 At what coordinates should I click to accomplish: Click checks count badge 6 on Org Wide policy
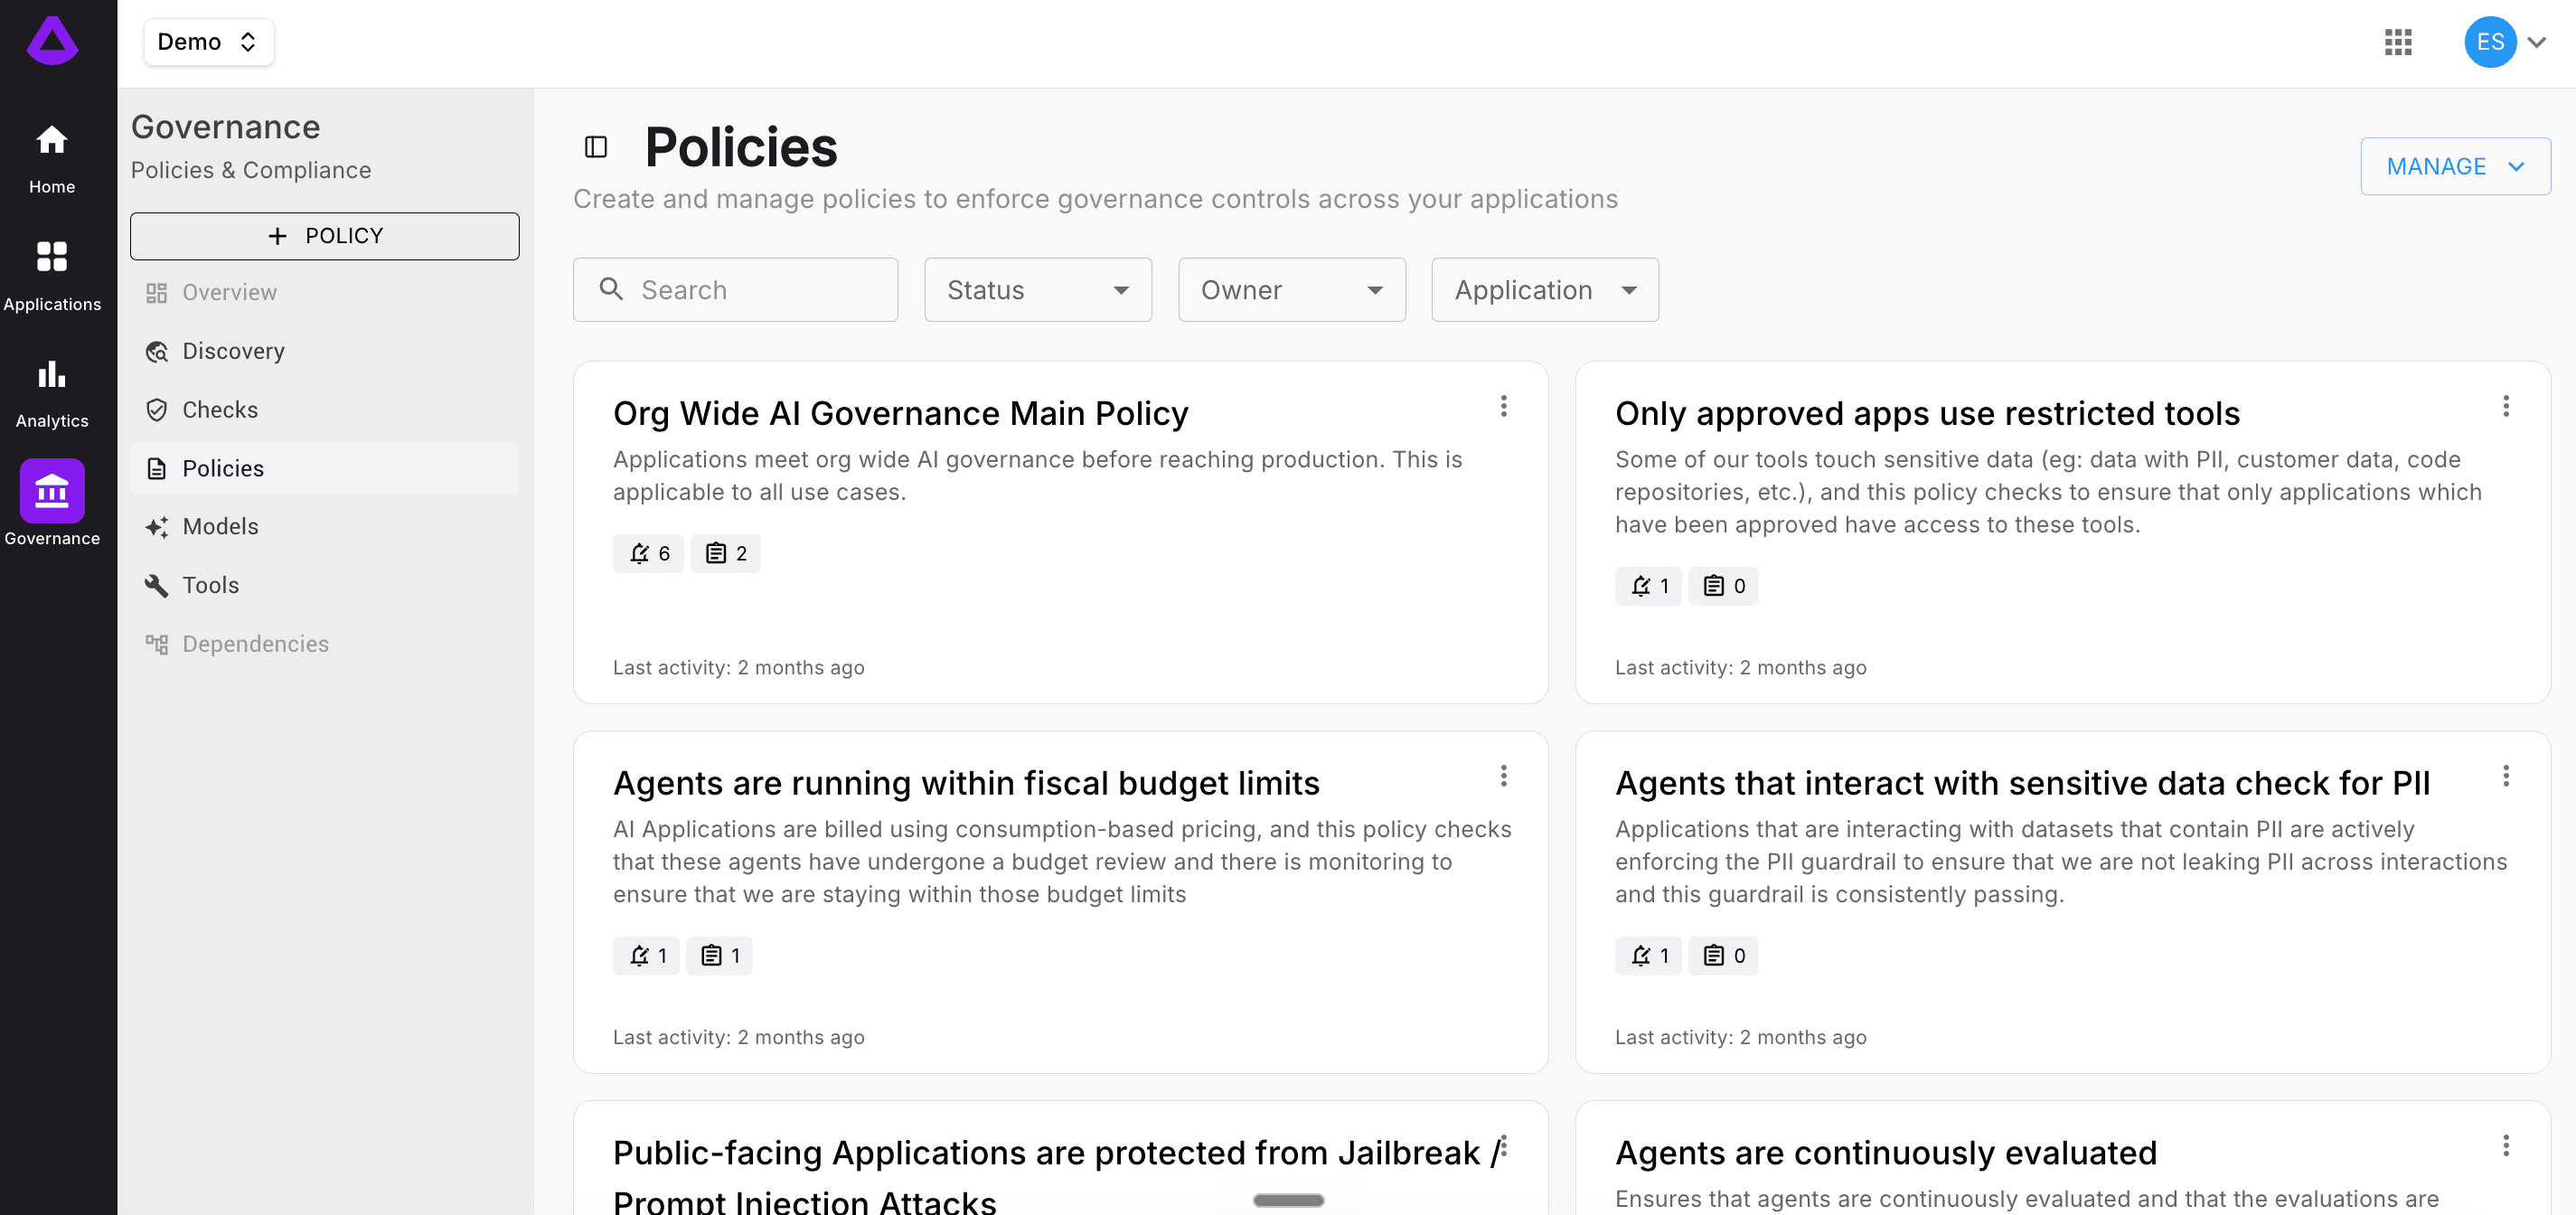[648, 554]
